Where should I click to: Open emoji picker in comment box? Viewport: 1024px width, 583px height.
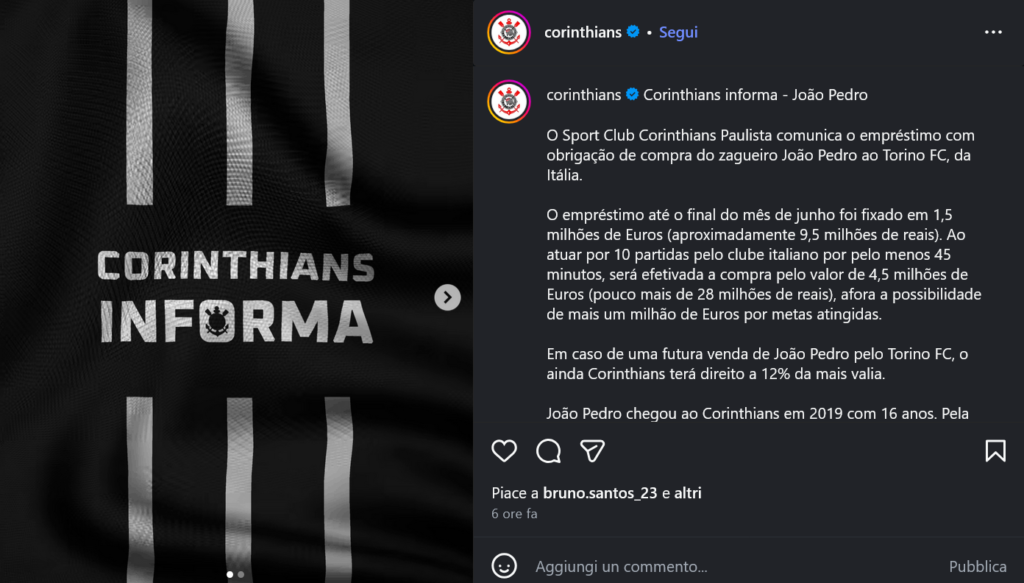click(505, 566)
